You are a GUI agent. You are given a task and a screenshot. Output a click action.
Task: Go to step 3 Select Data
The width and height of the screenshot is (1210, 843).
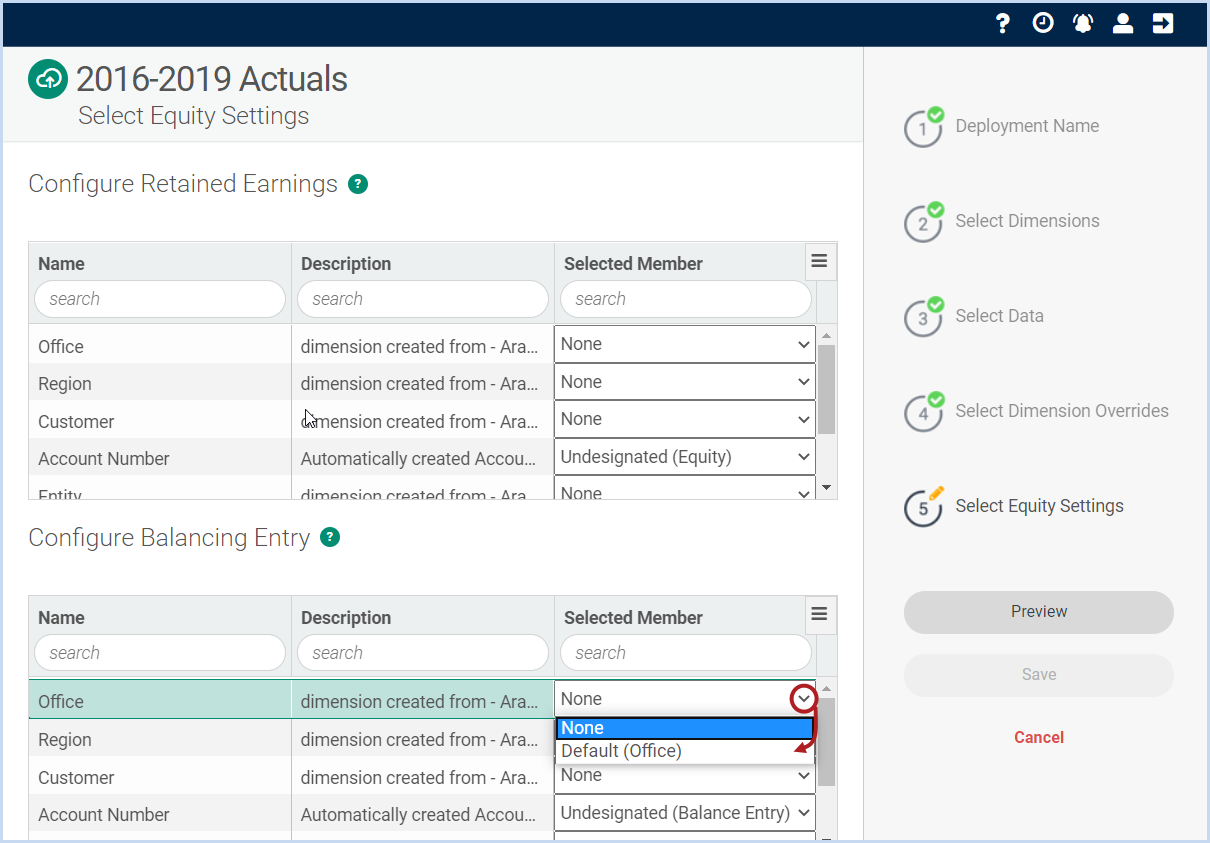pos(975,317)
